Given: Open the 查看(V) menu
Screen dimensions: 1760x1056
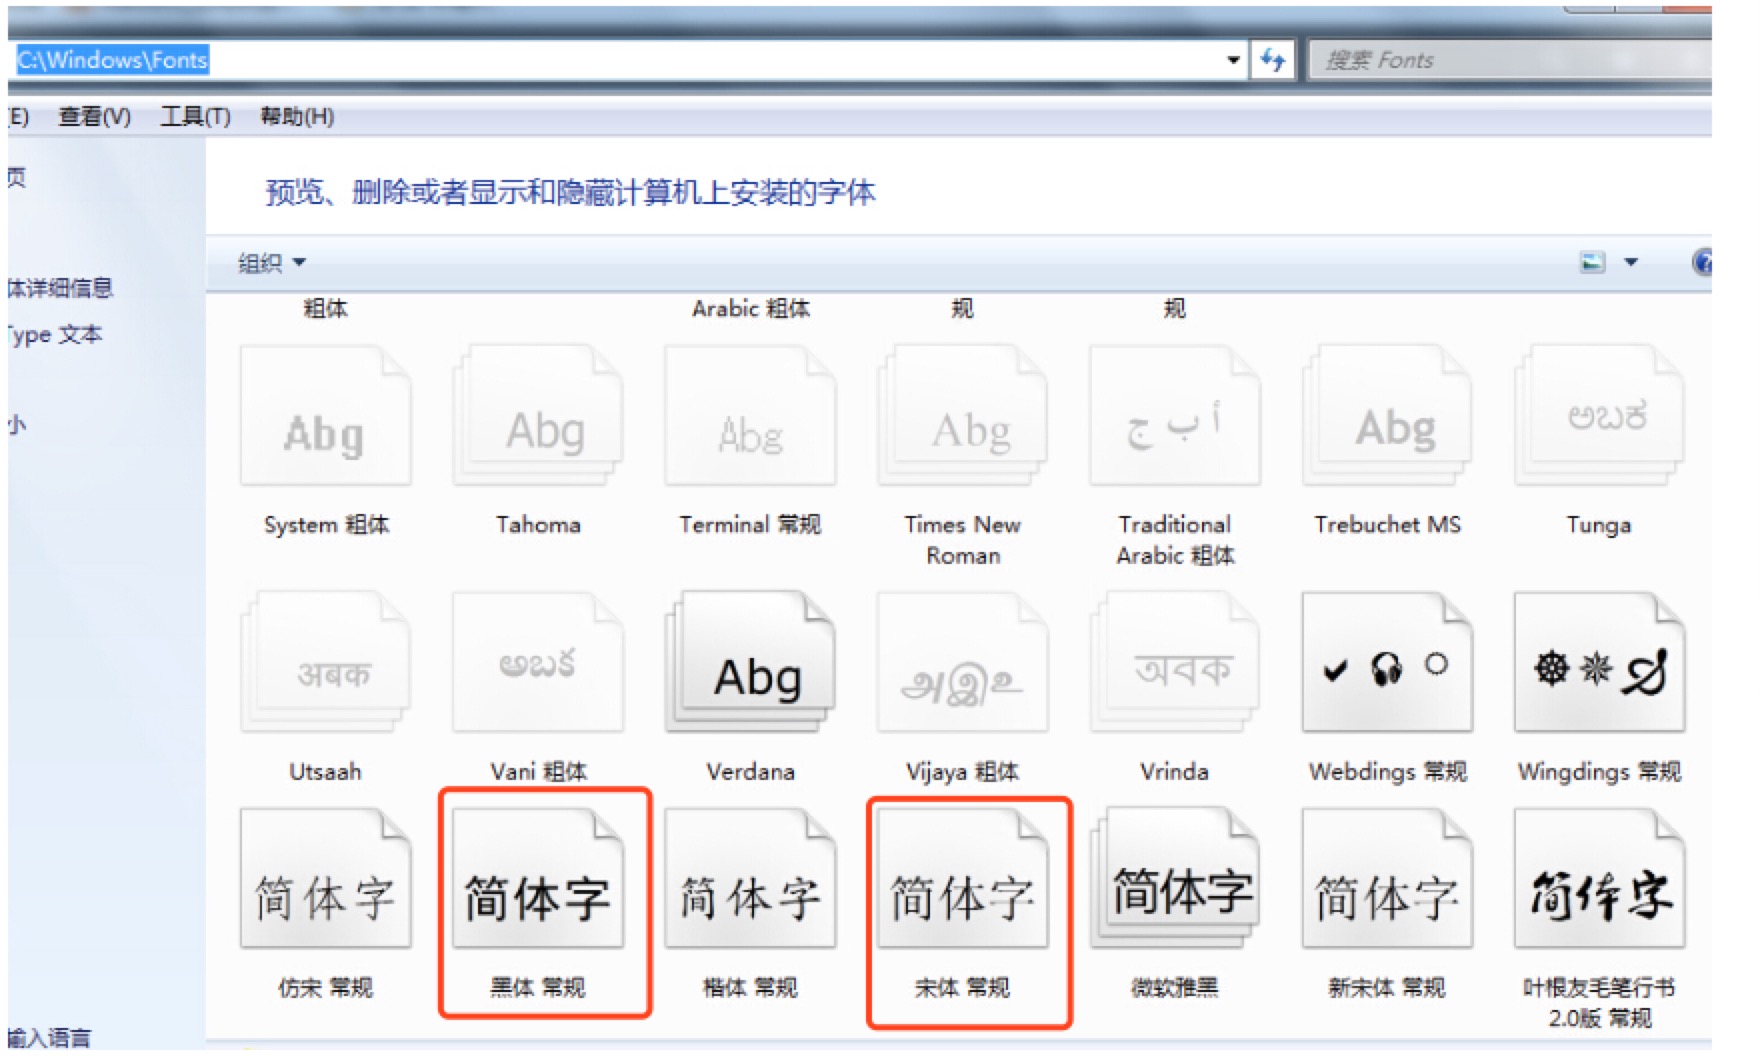Looking at the screenshot, I should pyautogui.click(x=95, y=117).
